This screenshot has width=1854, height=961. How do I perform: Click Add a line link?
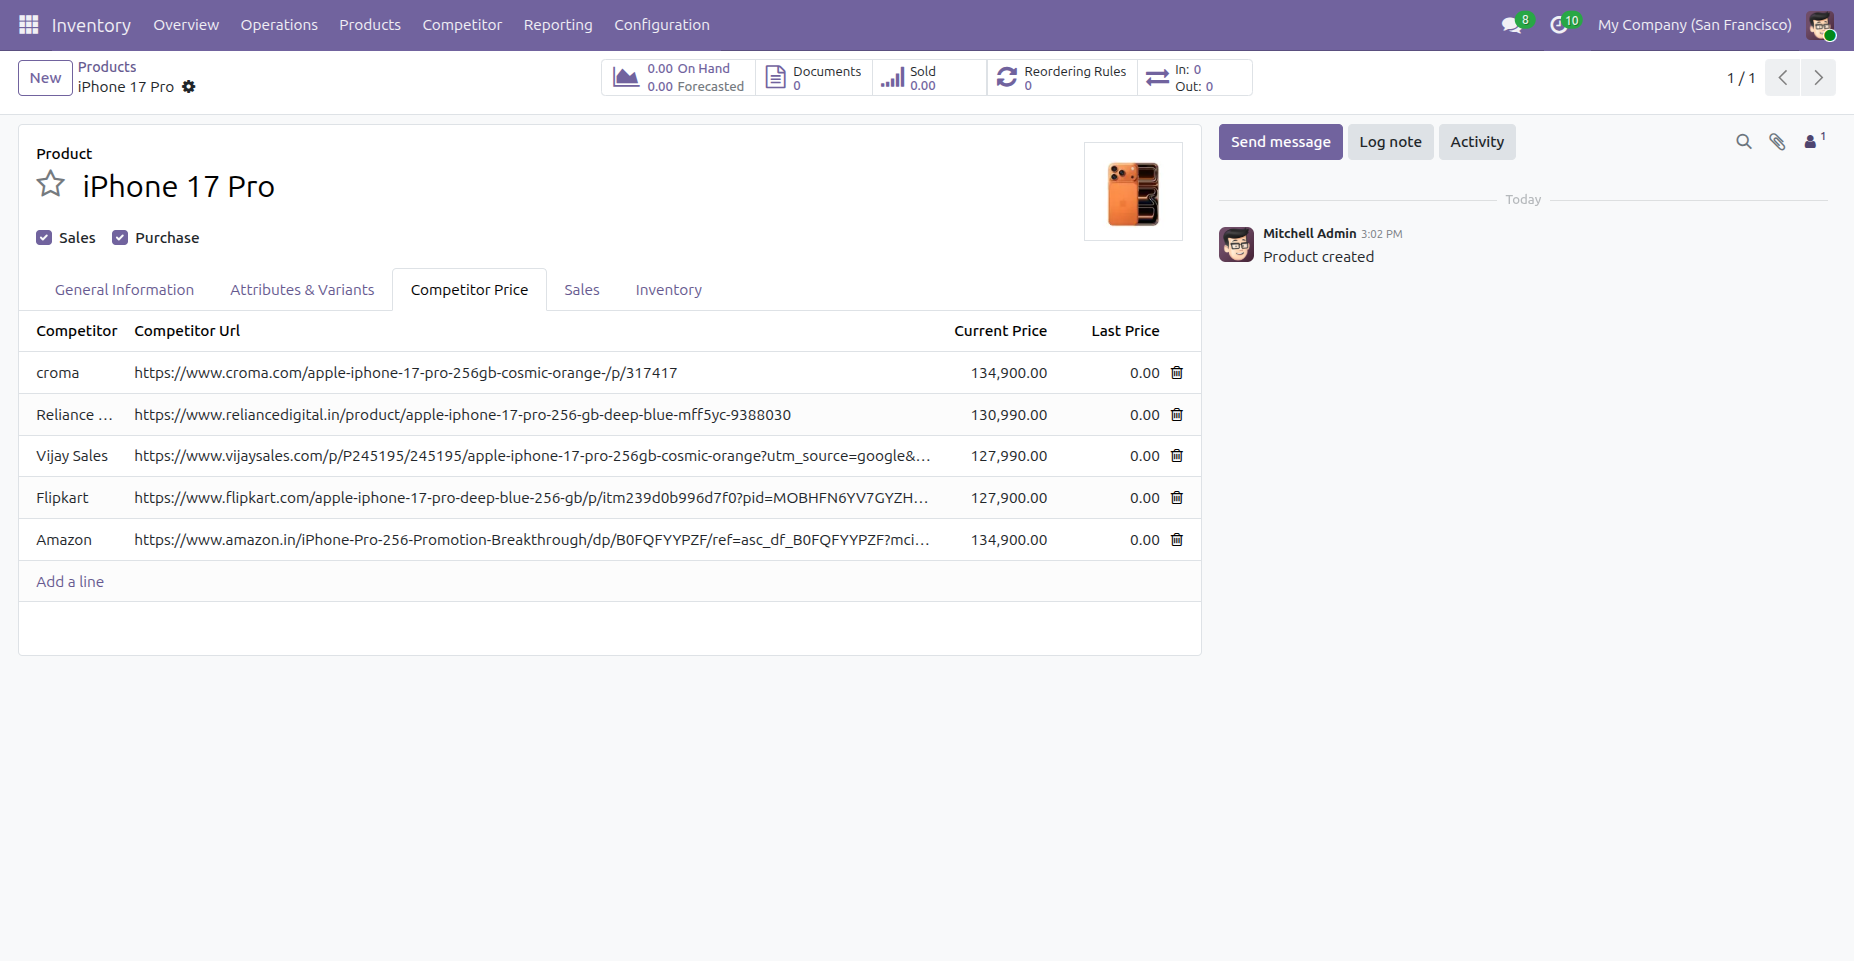pos(70,582)
